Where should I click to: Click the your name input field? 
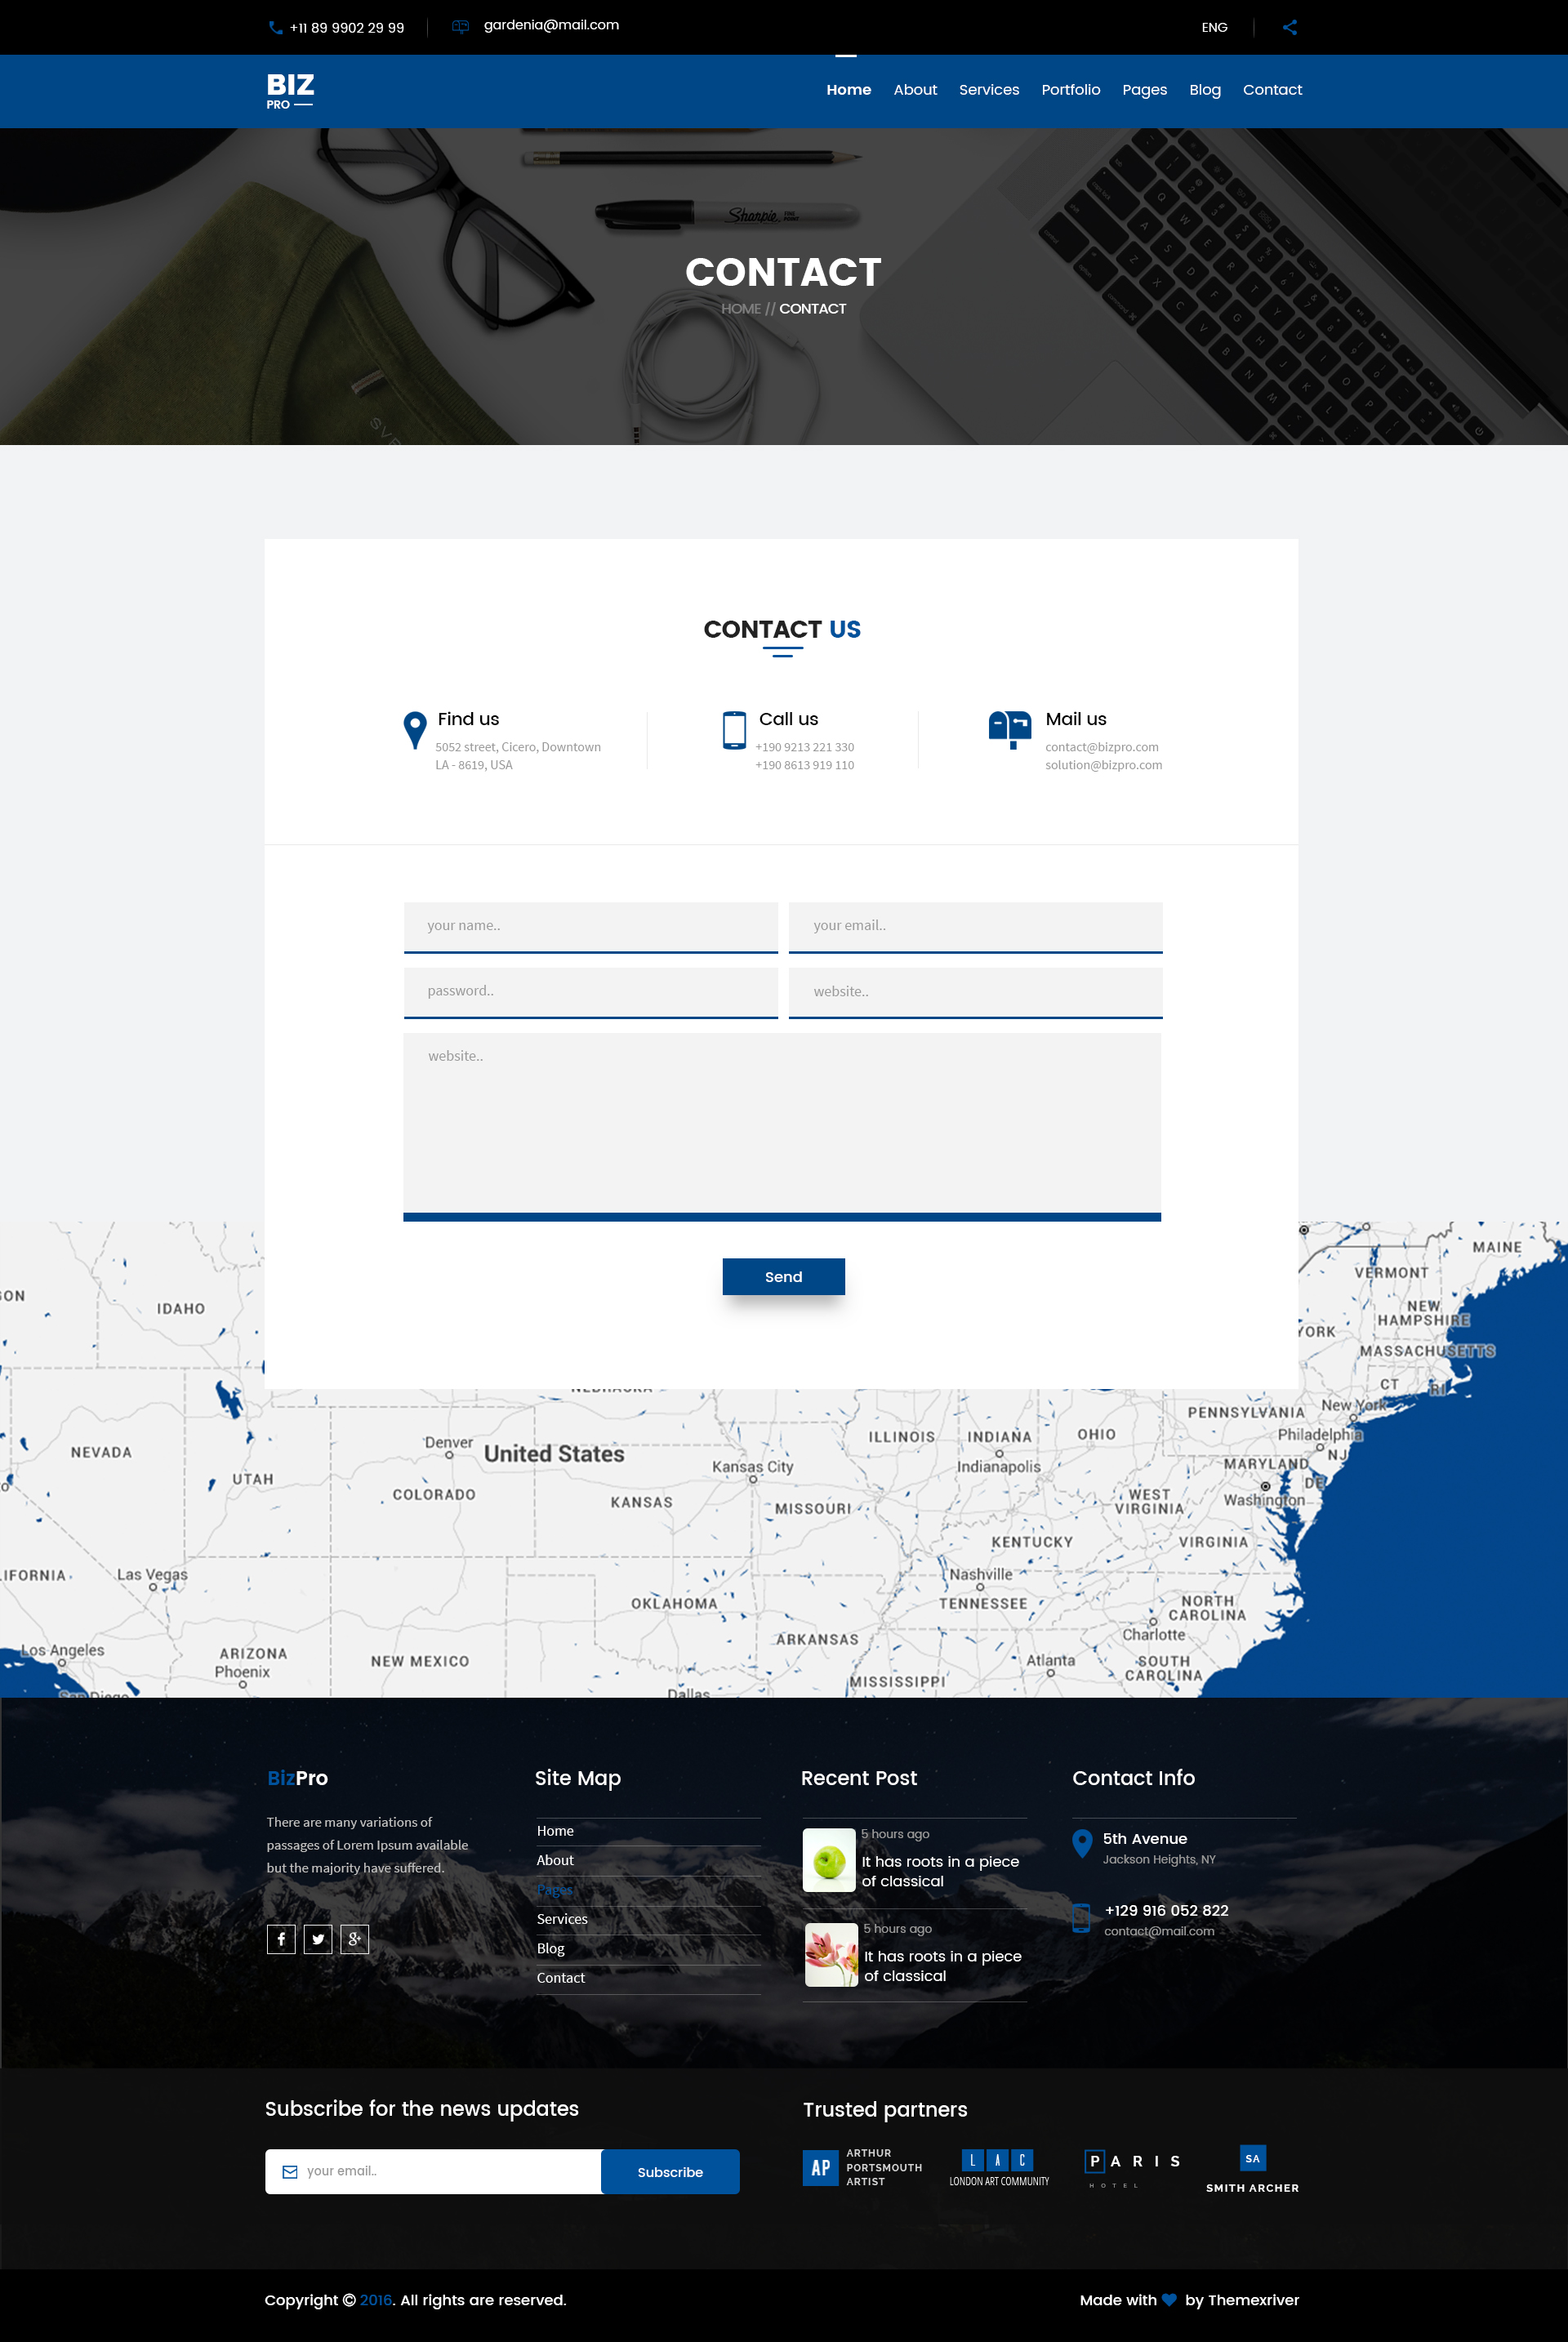[590, 926]
